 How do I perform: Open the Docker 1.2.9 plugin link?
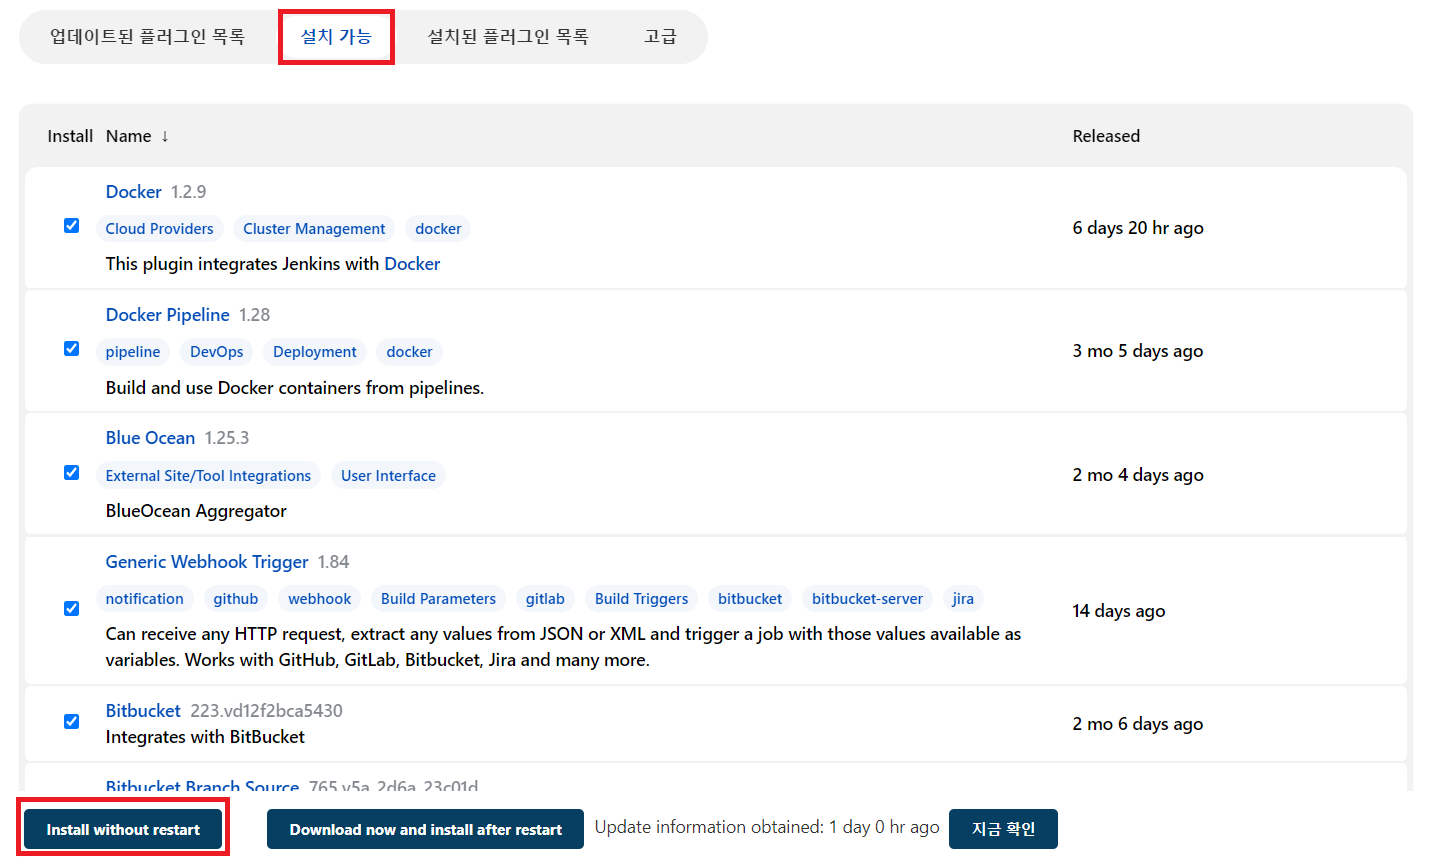point(134,192)
